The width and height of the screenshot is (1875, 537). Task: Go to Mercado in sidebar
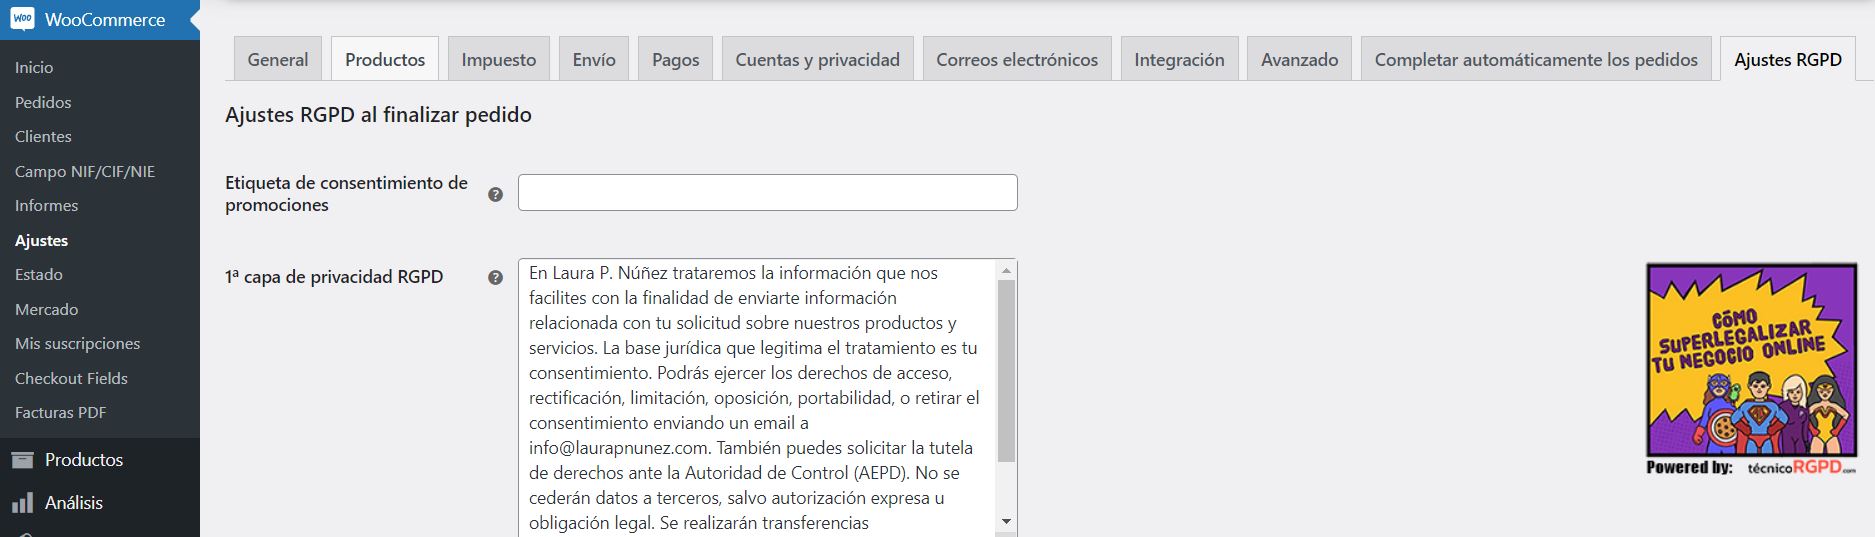point(46,309)
